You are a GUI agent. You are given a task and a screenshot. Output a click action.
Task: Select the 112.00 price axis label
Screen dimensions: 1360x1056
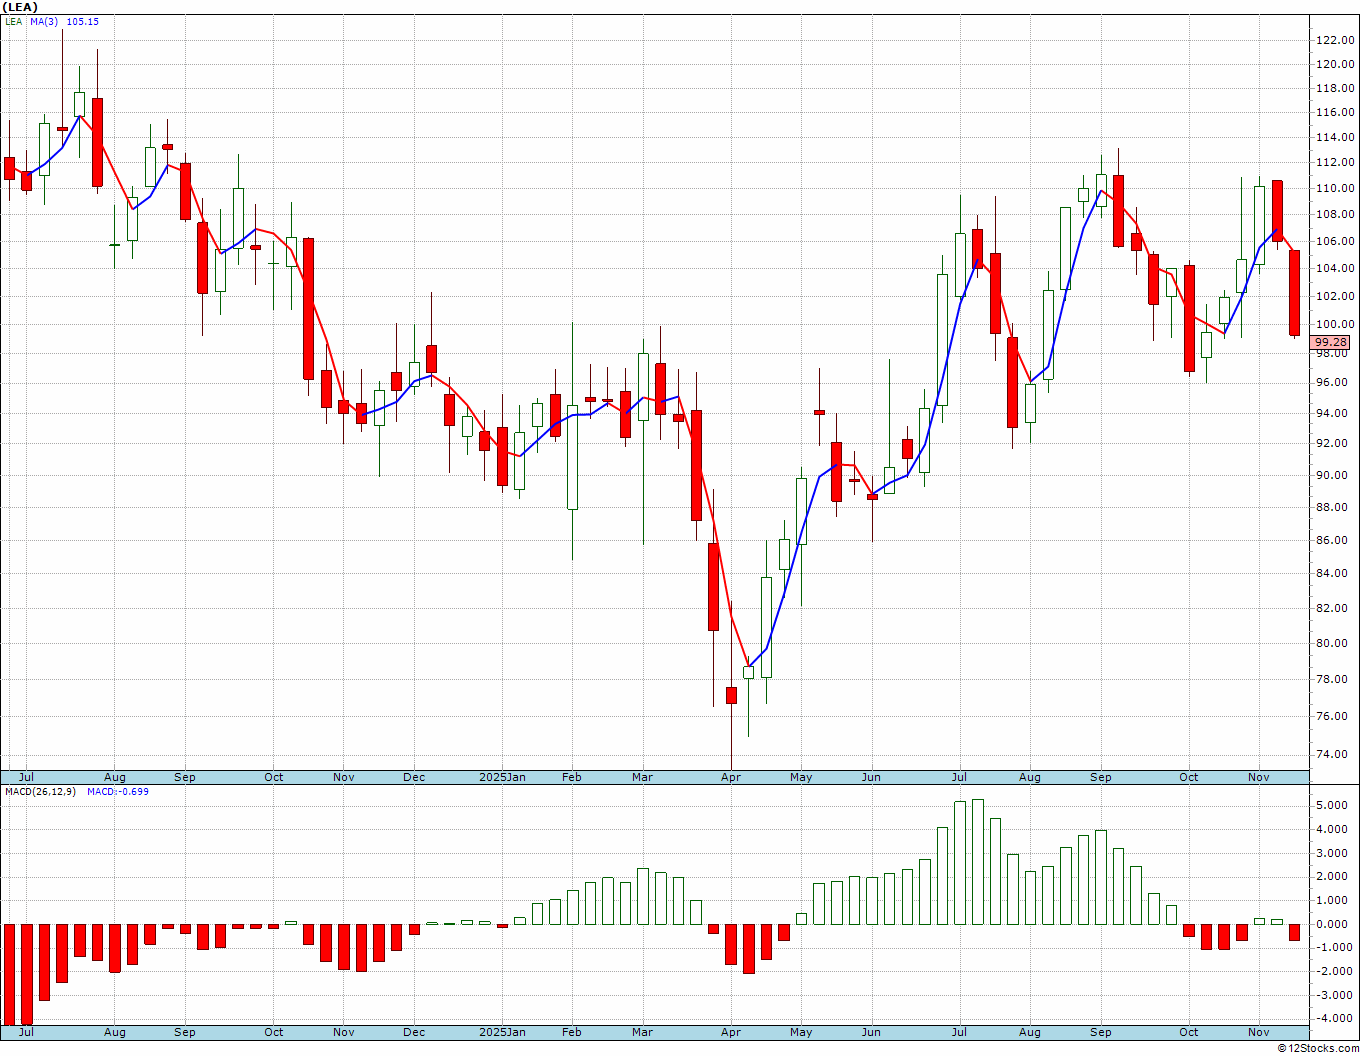coord(1335,162)
